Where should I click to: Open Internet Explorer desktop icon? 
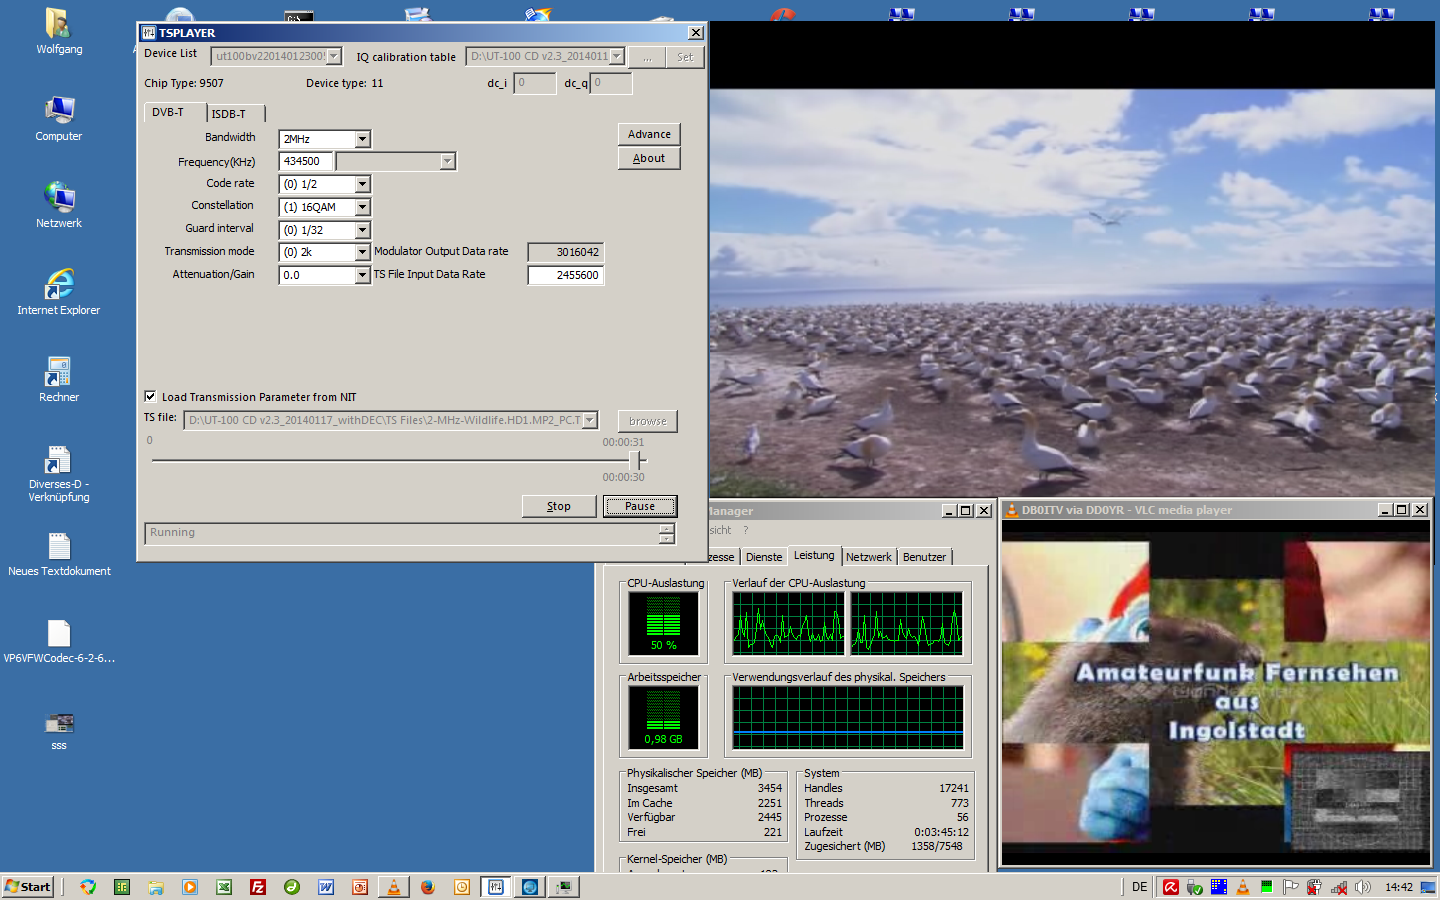click(x=59, y=285)
